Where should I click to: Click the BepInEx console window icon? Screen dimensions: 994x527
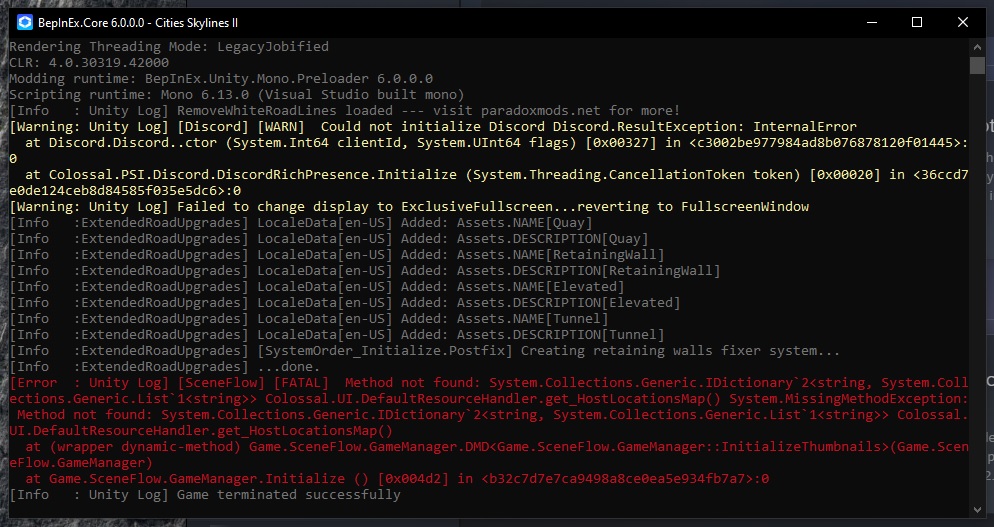[x=25, y=22]
